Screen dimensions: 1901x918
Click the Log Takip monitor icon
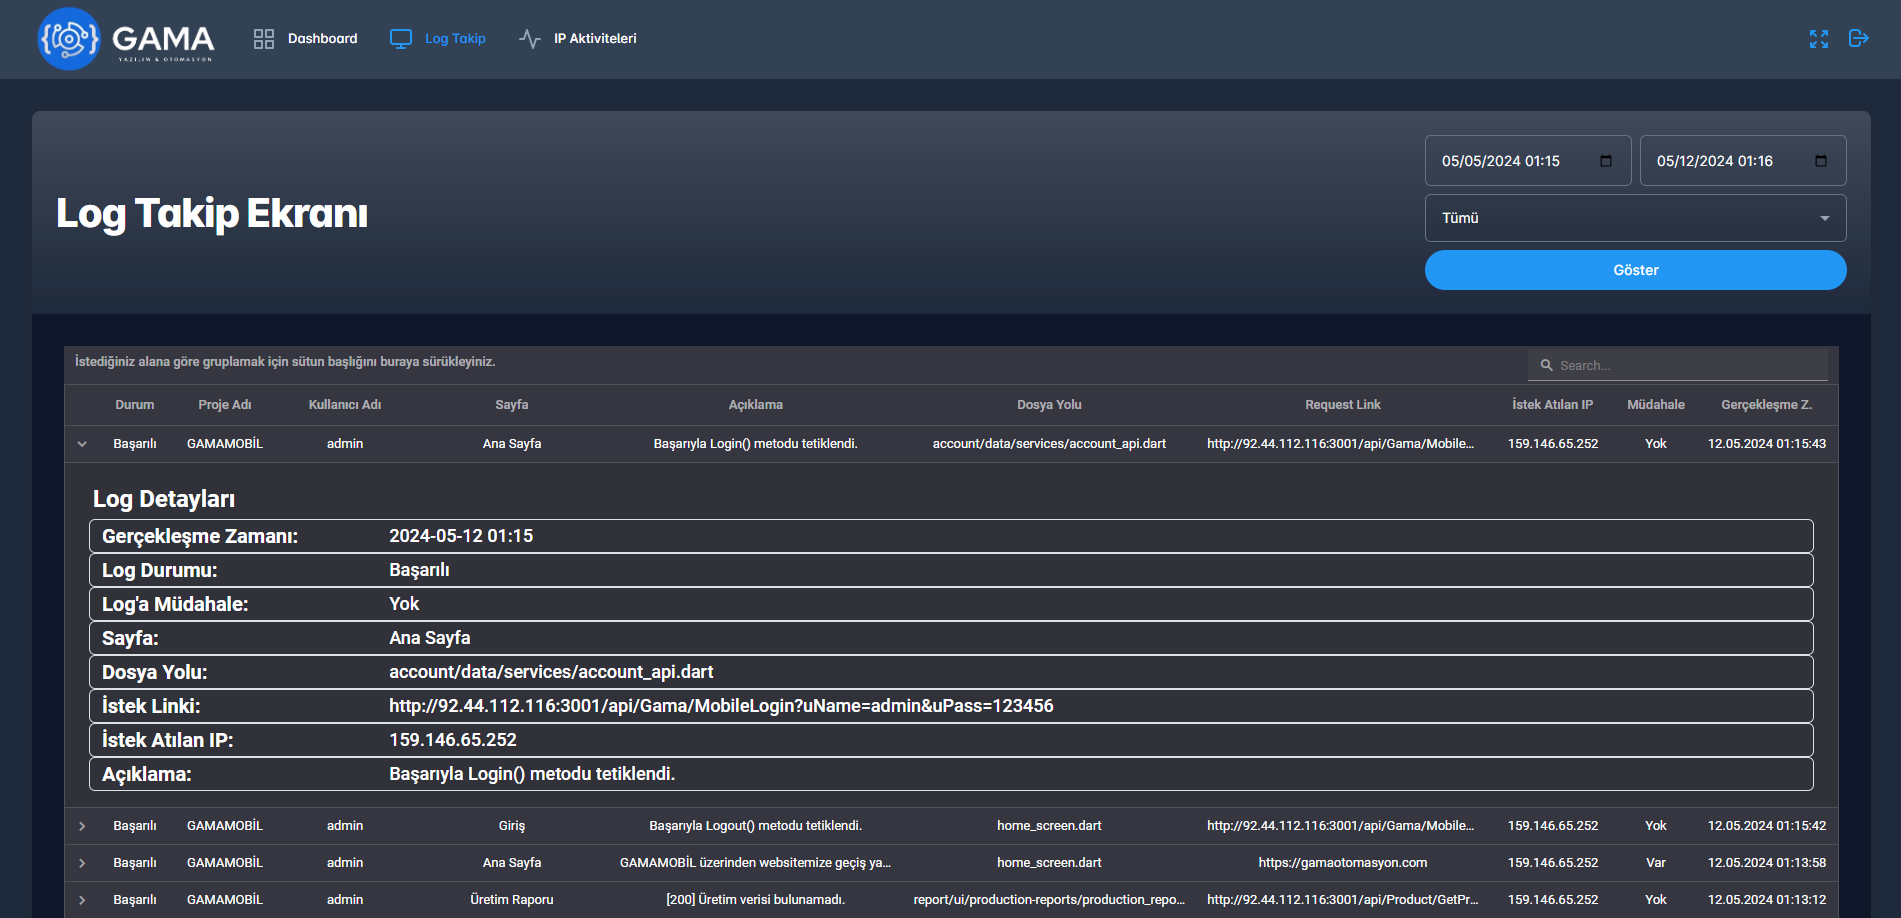coord(401,39)
